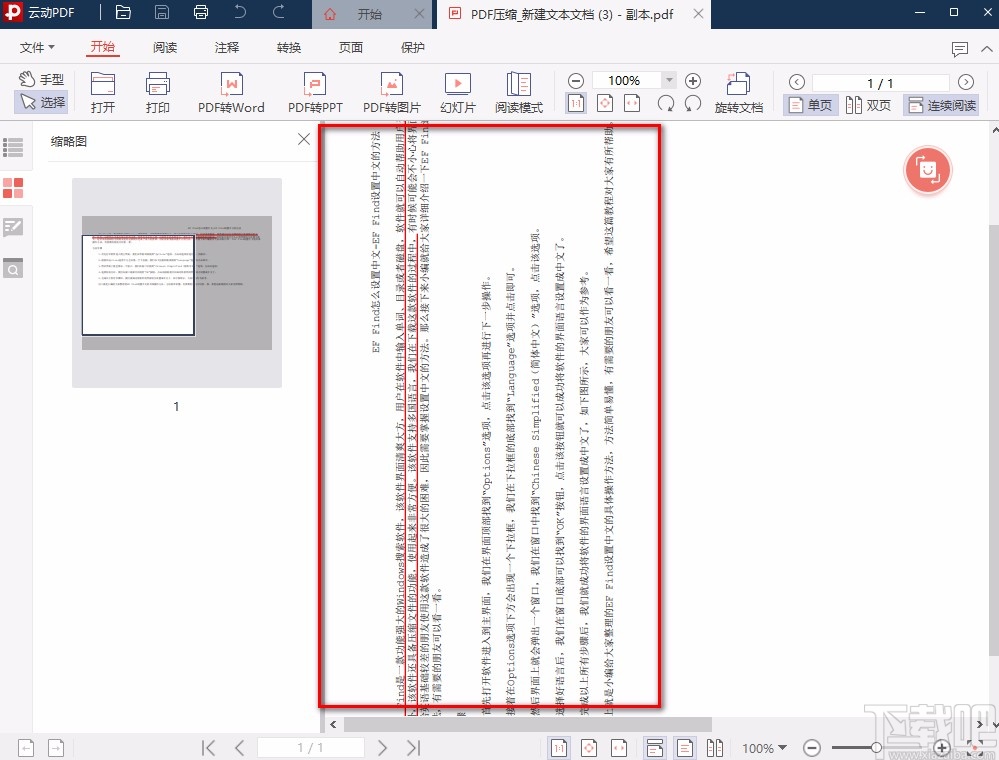Select the 页面 ribbon tab

tap(350, 48)
